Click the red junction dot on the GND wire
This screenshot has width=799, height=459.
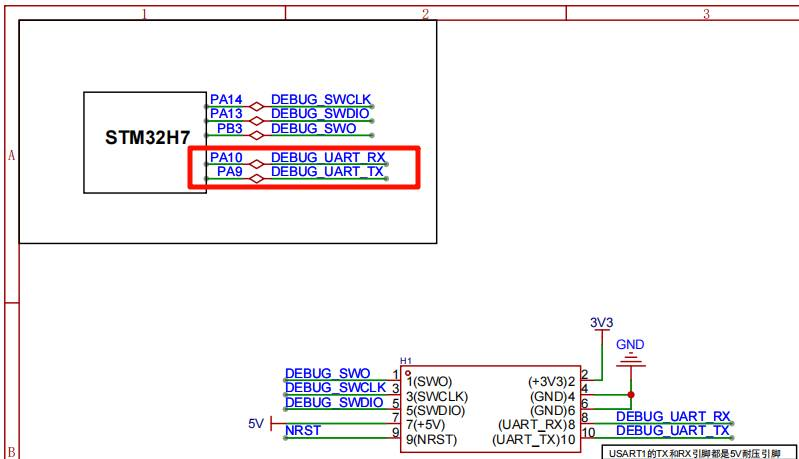631,395
